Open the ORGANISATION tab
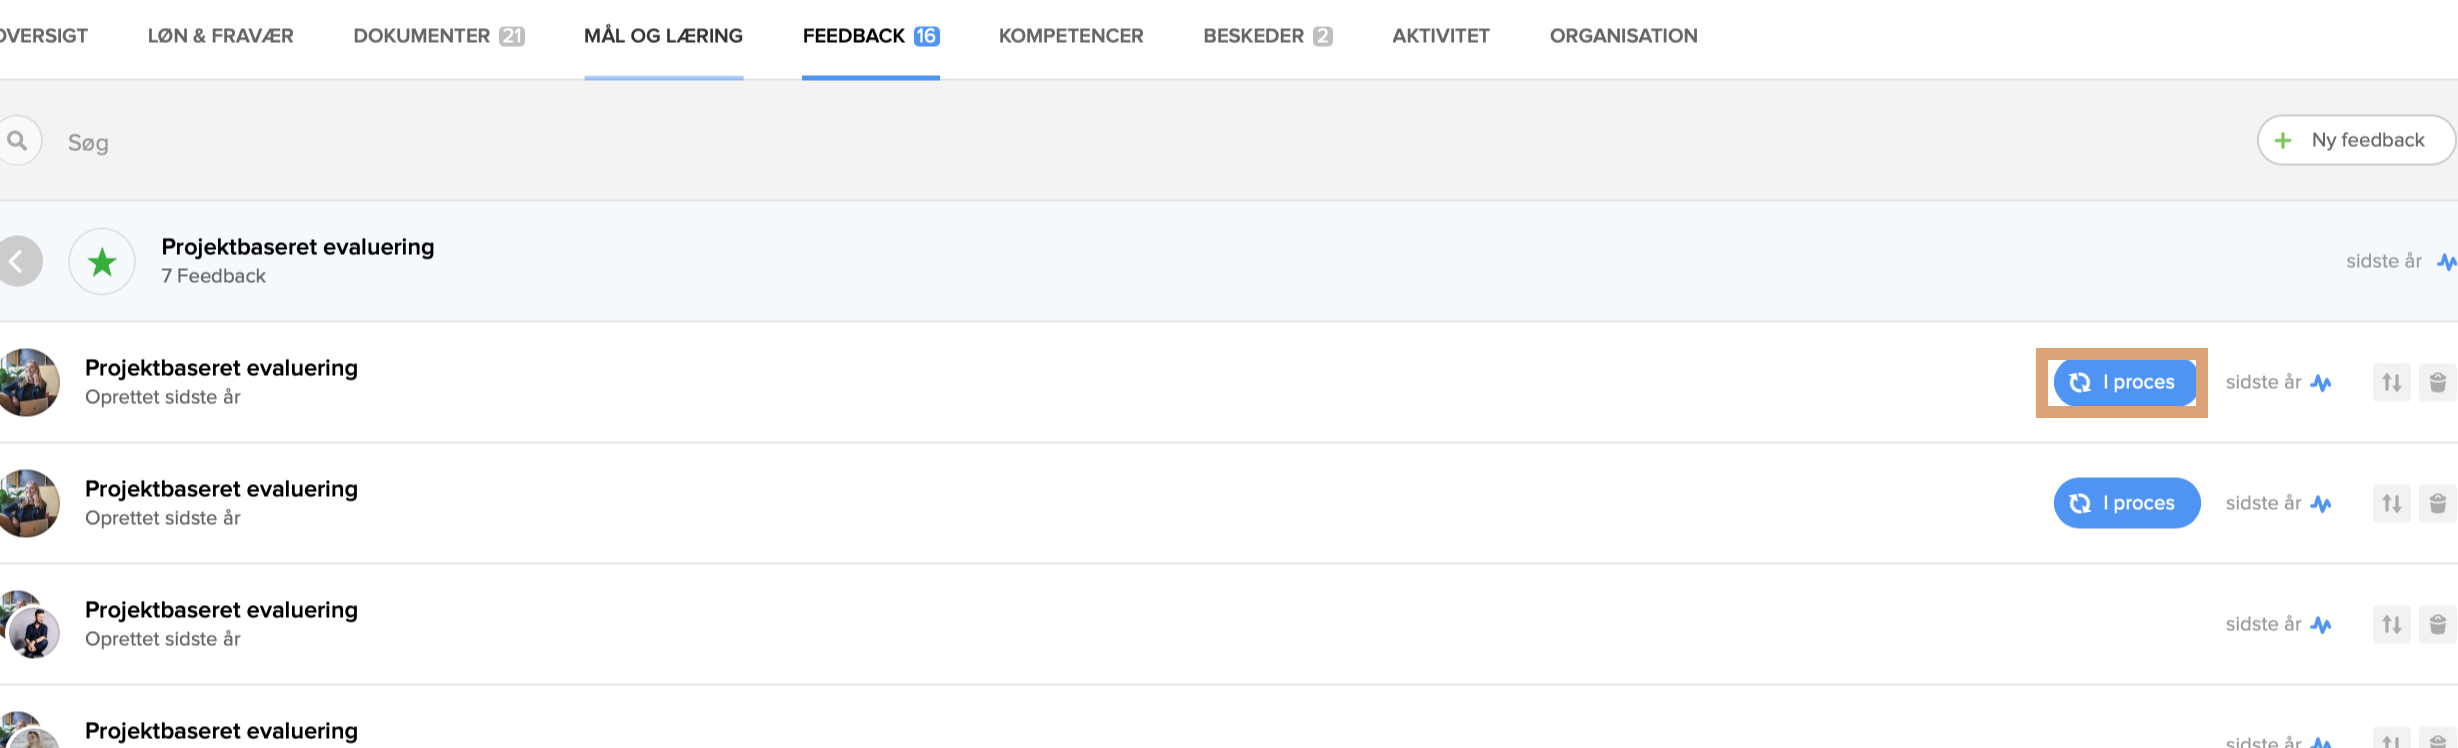The width and height of the screenshot is (2458, 748). pos(1623,36)
